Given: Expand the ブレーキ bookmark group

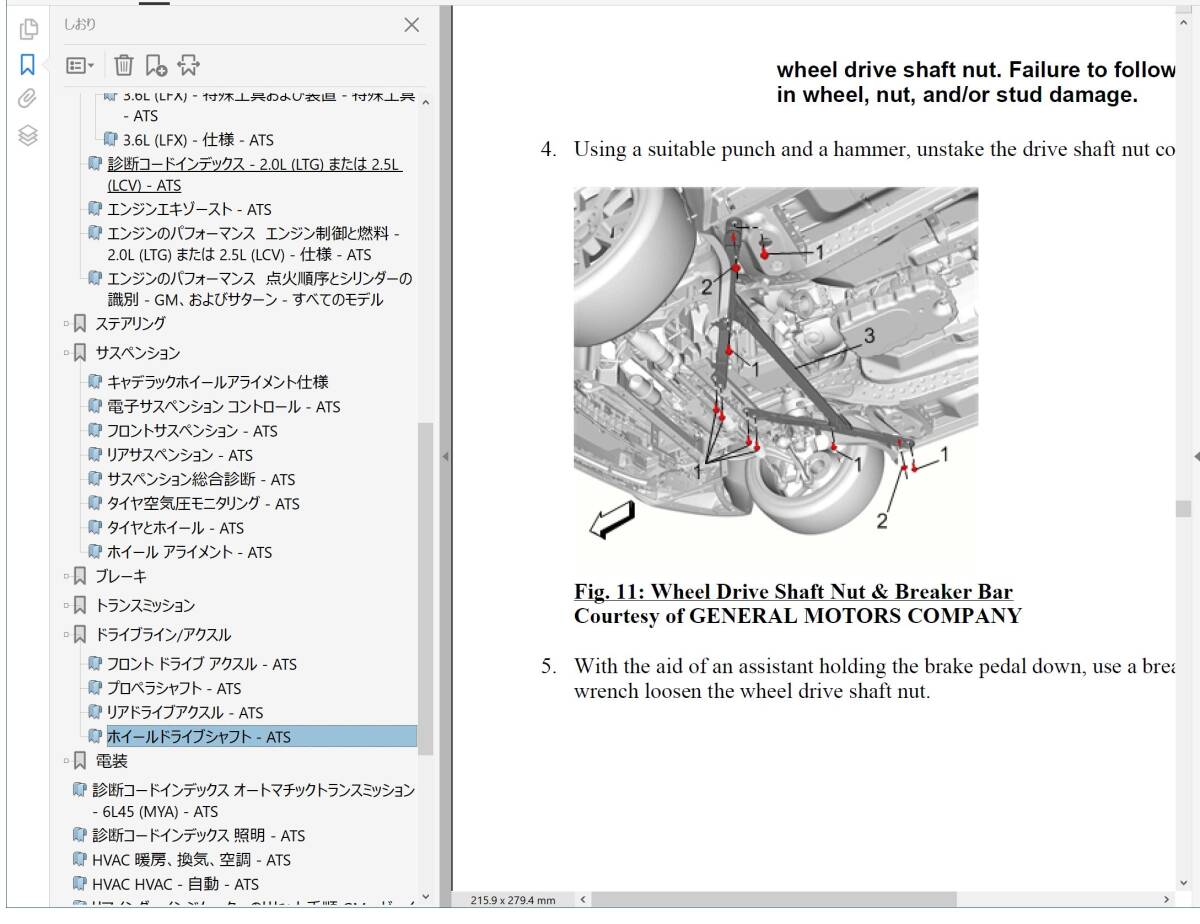Looking at the screenshot, I should (67, 577).
